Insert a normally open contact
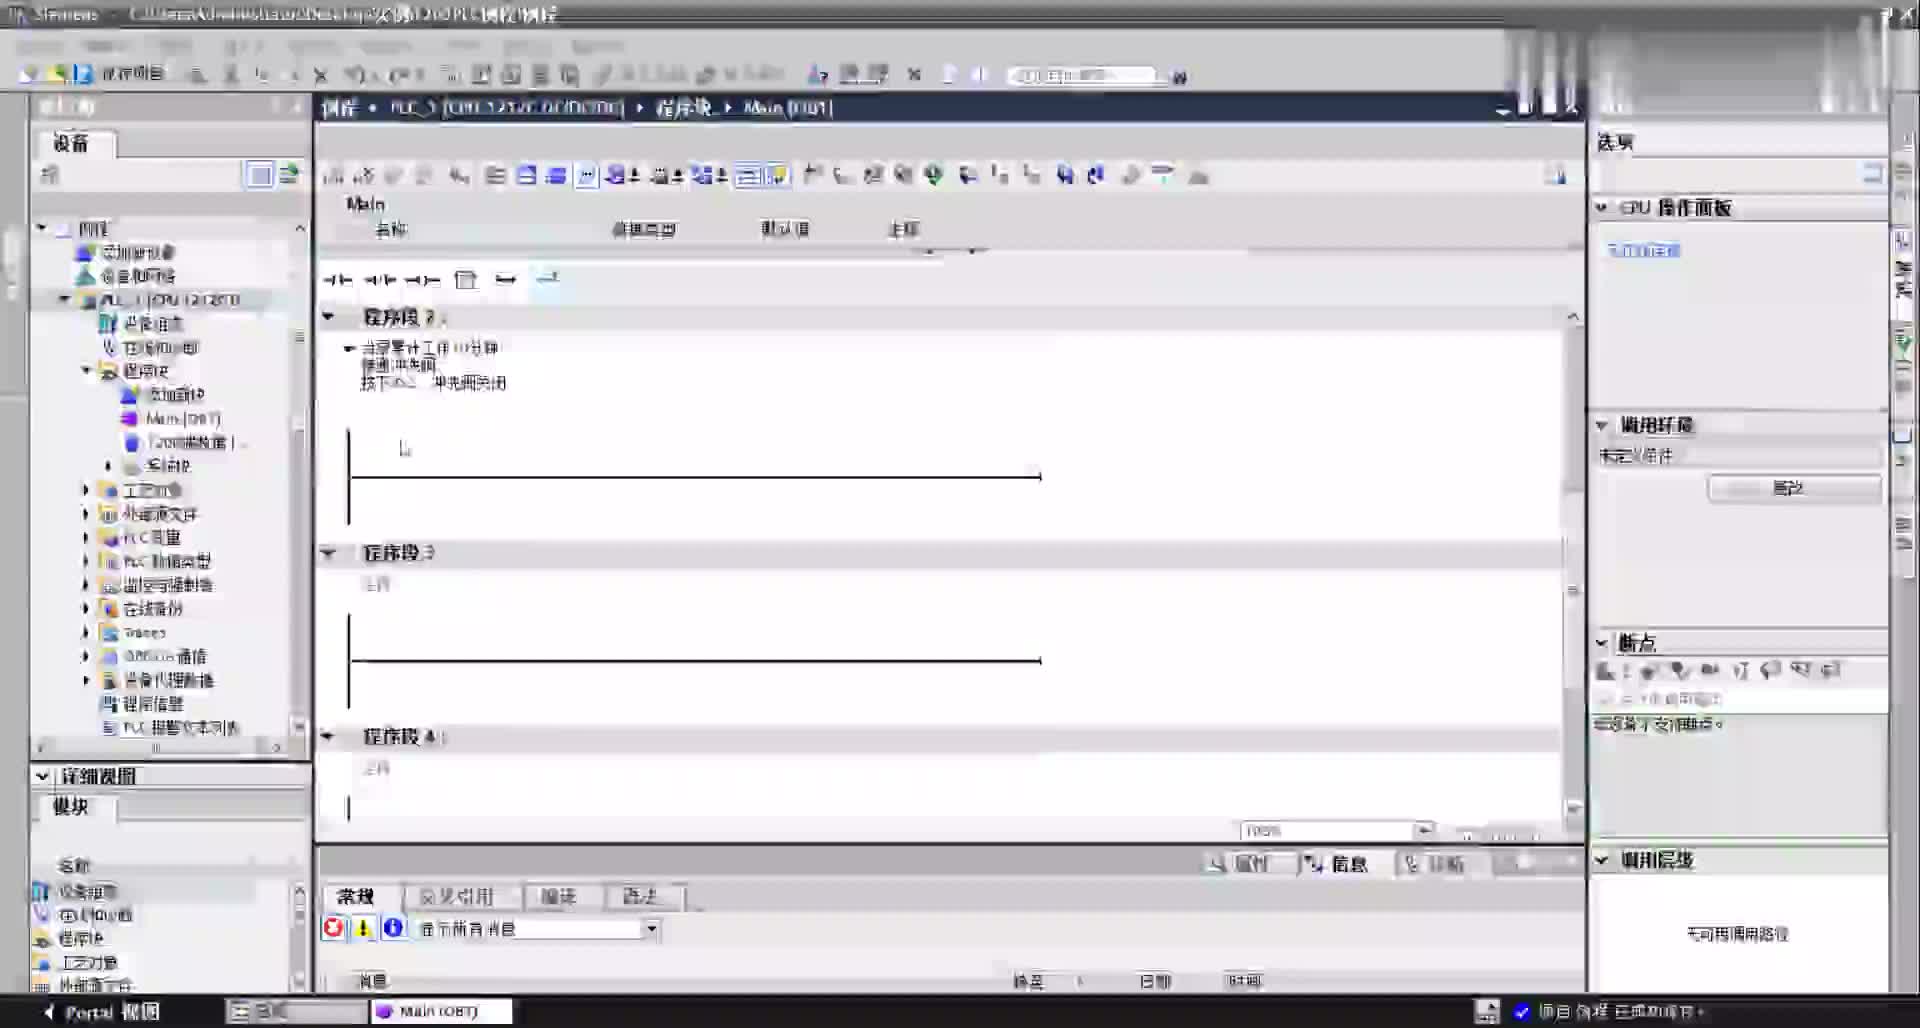 coord(338,280)
